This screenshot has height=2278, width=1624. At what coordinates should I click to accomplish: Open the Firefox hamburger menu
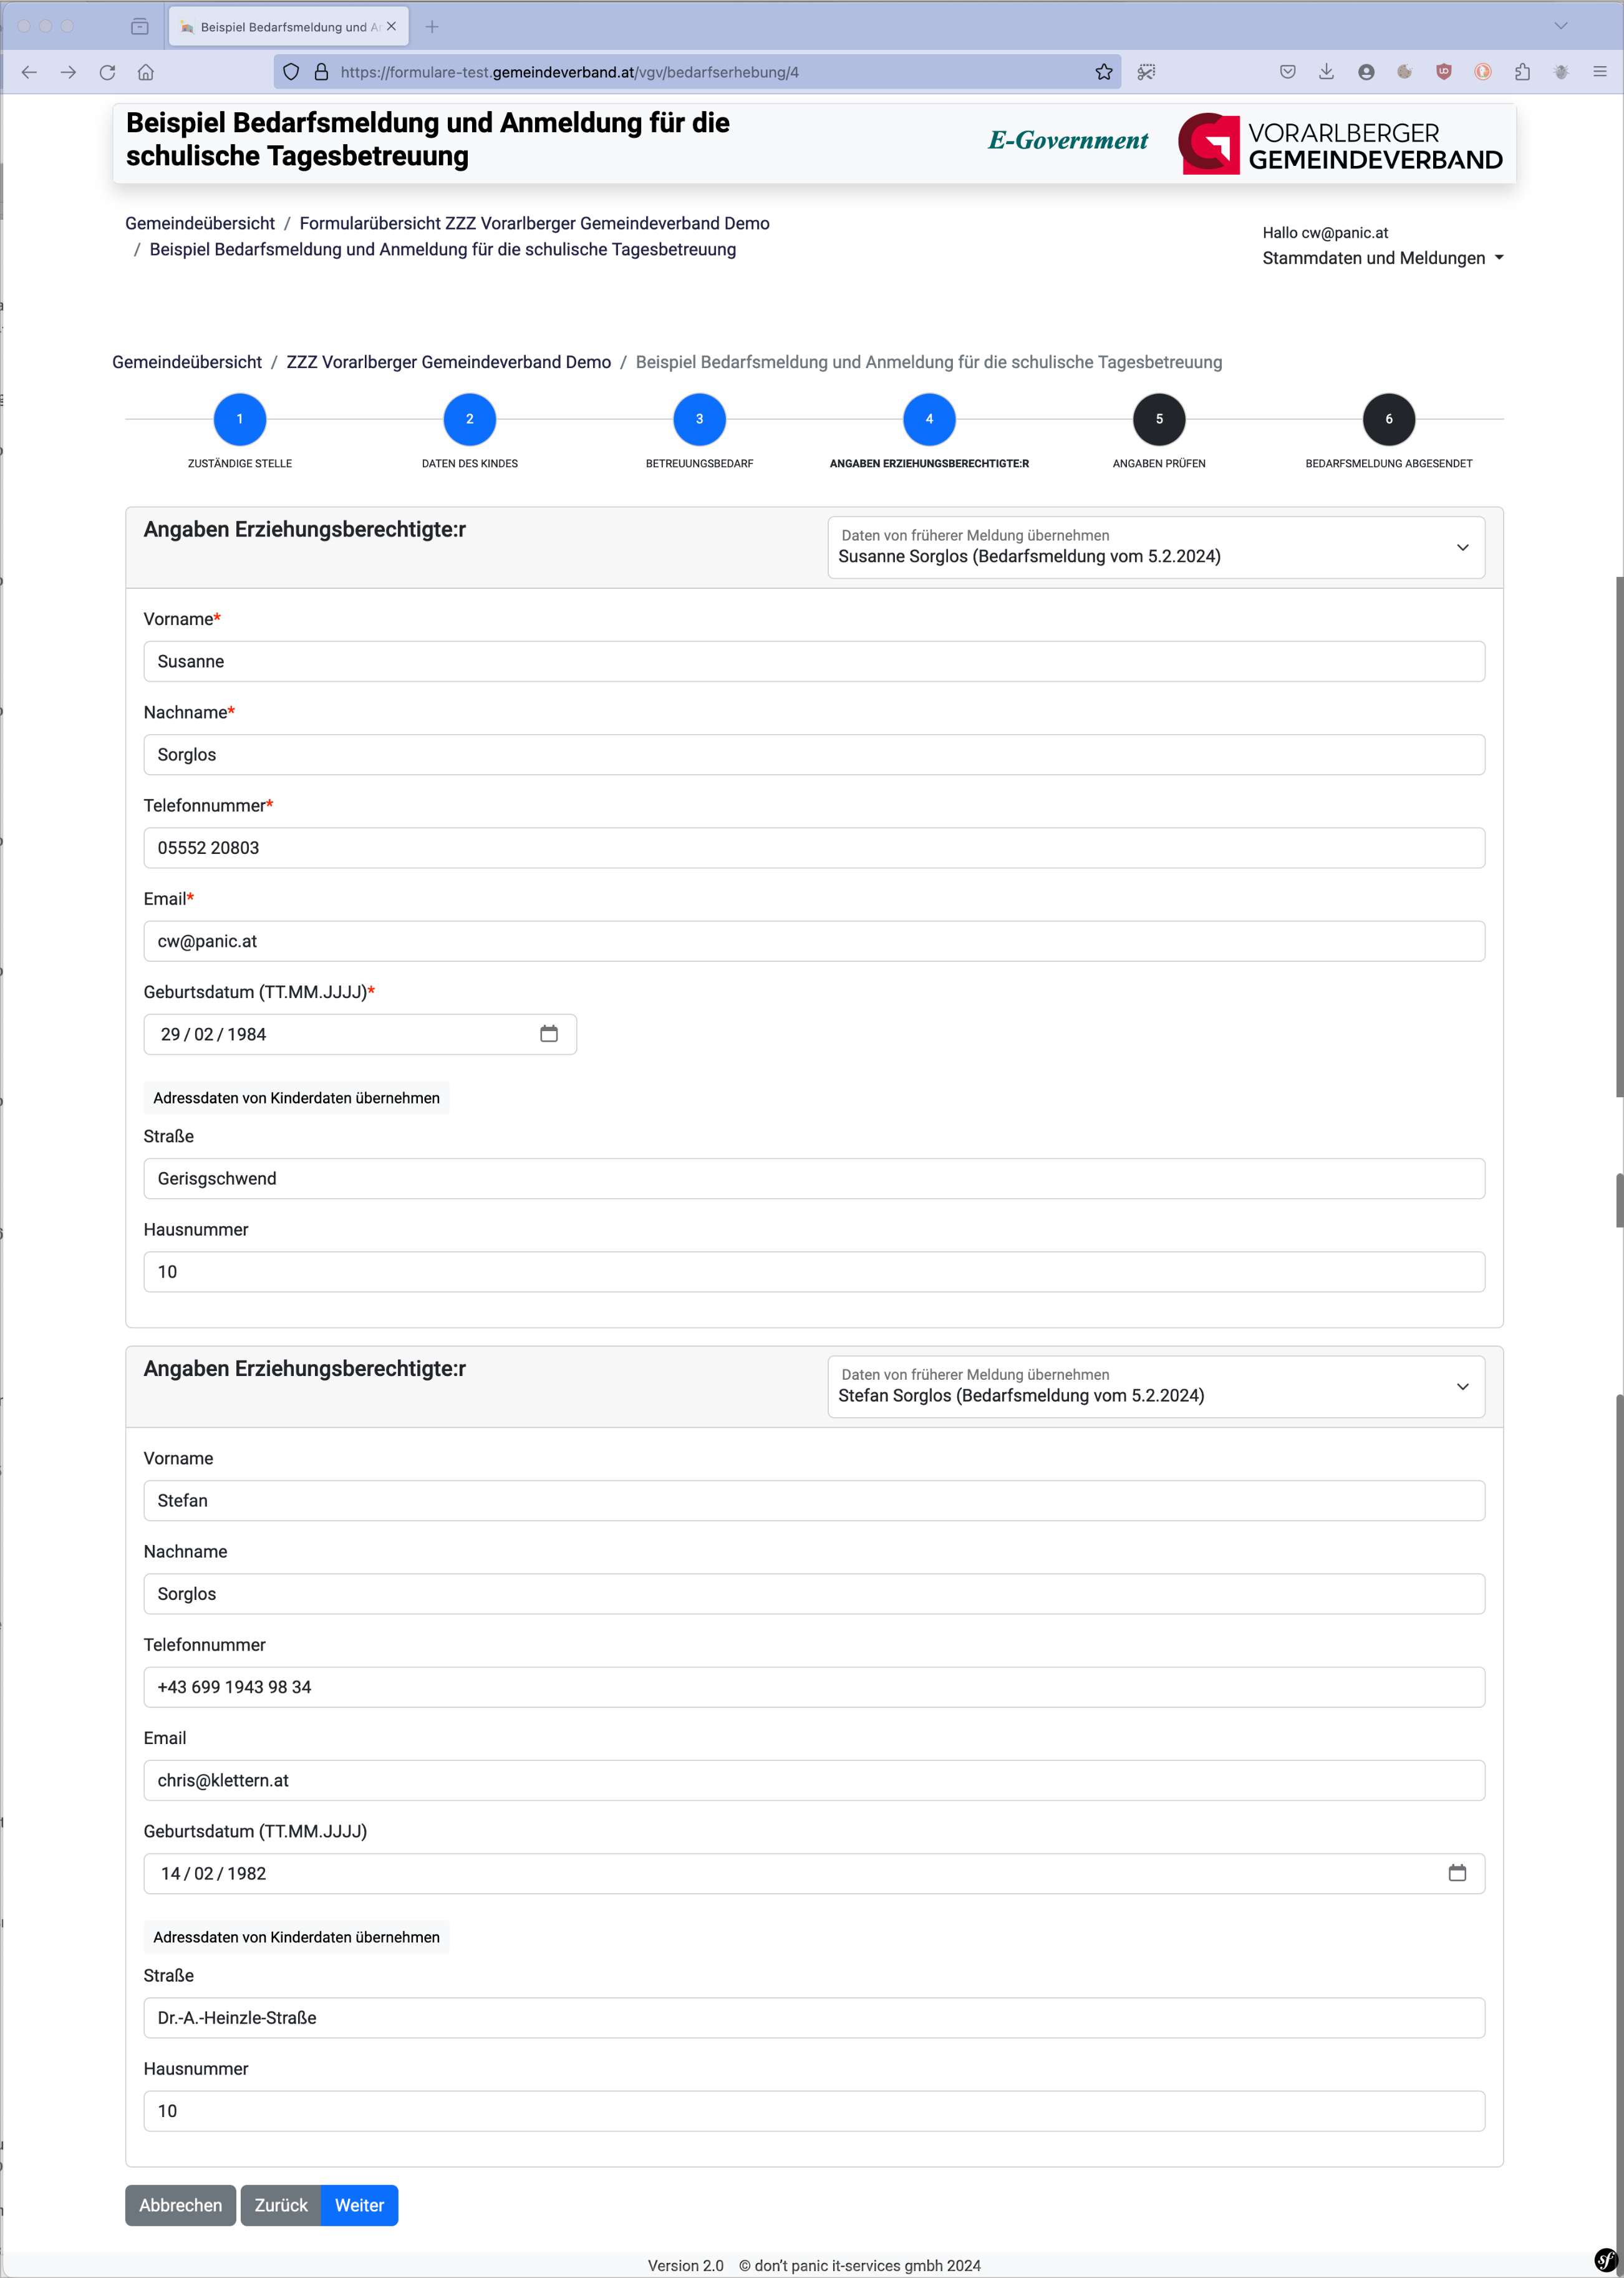pyautogui.click(x=1599, y=72)
